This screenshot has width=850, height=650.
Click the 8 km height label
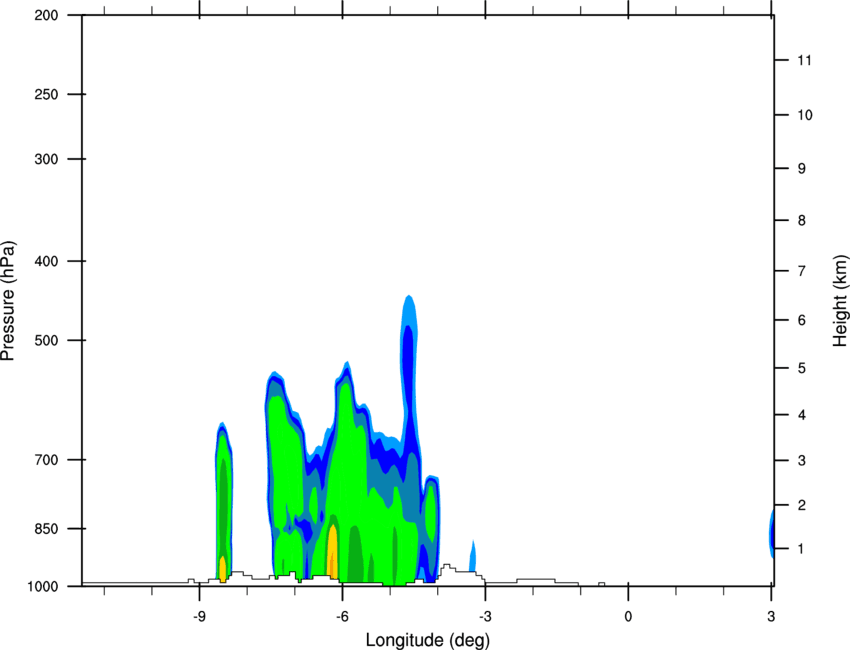point(802,221)
